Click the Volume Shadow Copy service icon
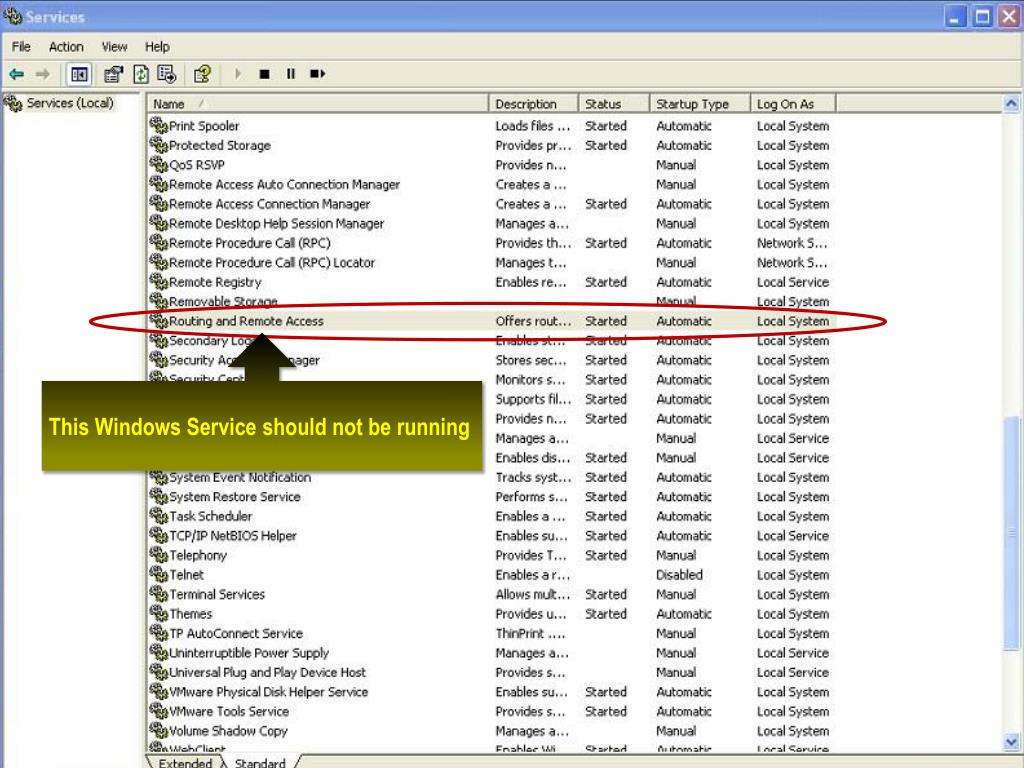Image resolution: width=1024 pixels, height=768 pixels. 158,731
